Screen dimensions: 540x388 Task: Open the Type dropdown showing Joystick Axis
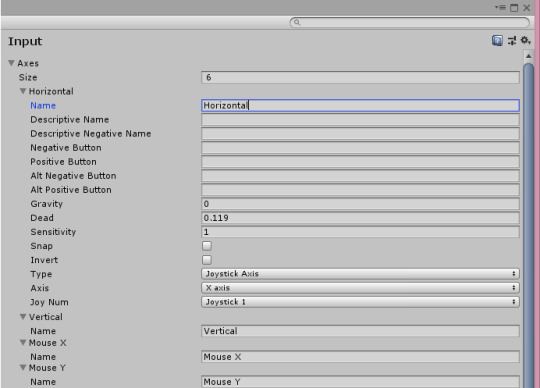point(360,274)
